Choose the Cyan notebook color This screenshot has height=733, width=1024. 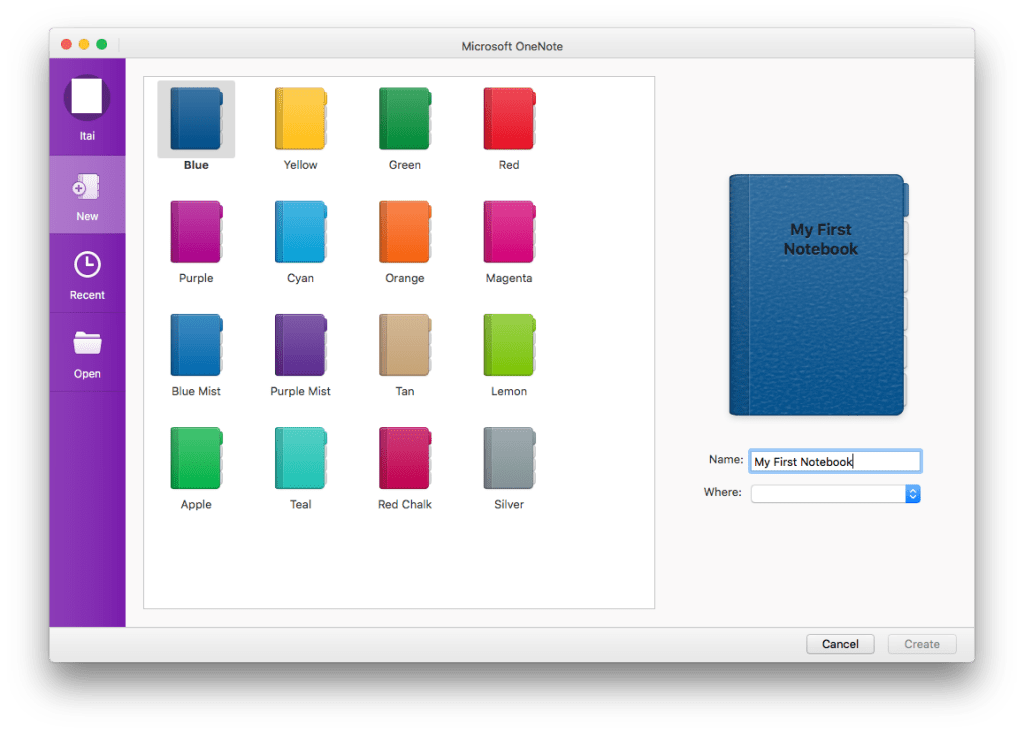[300, 233]
